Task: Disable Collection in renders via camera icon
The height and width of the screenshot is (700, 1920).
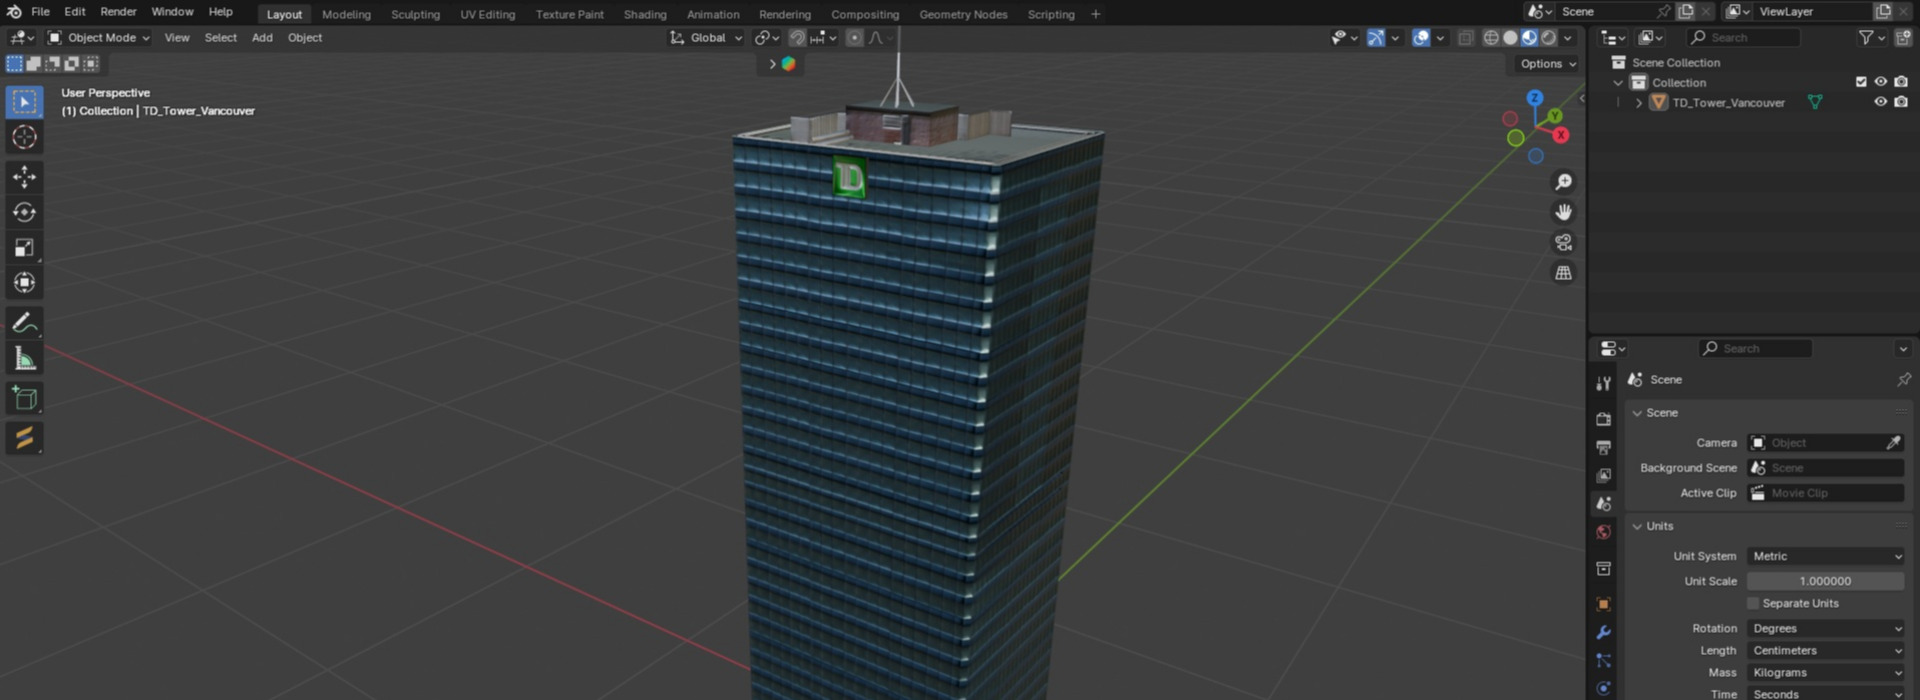Action: [x=1901, y=82]
